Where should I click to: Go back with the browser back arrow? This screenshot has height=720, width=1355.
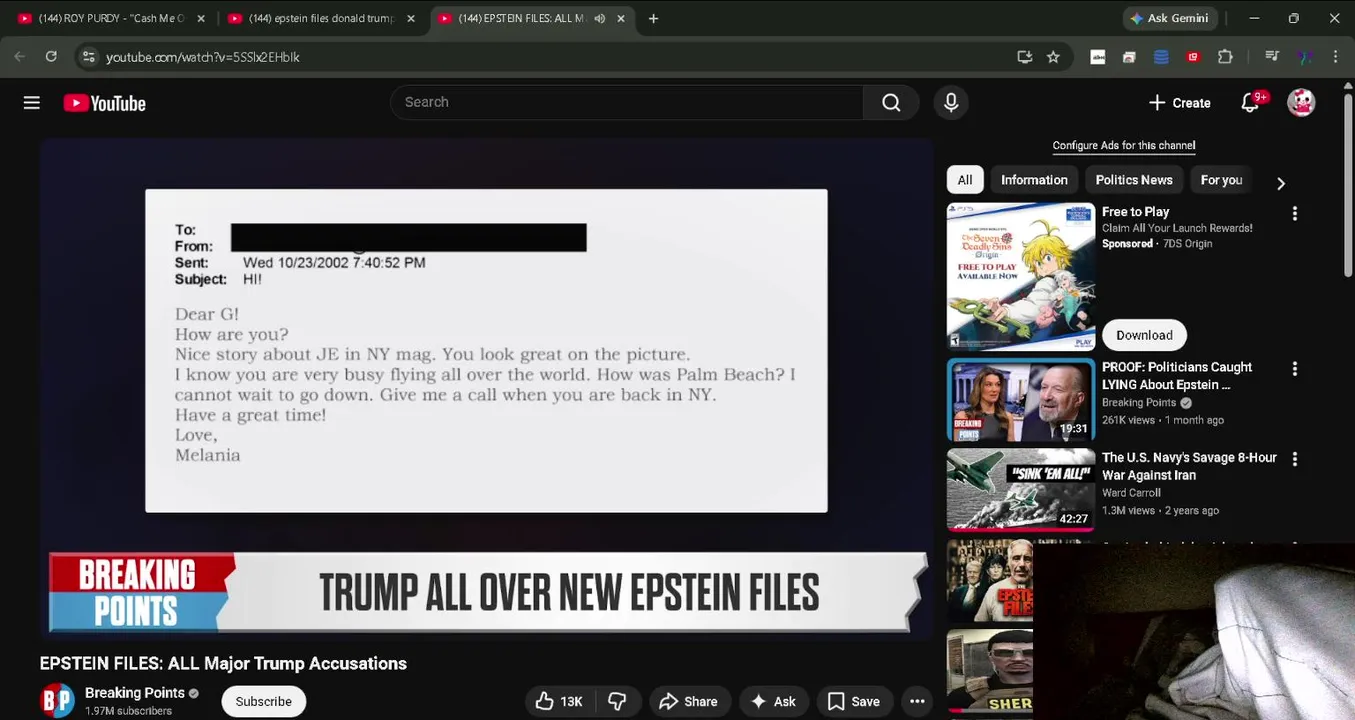click(x=19, y=57)
